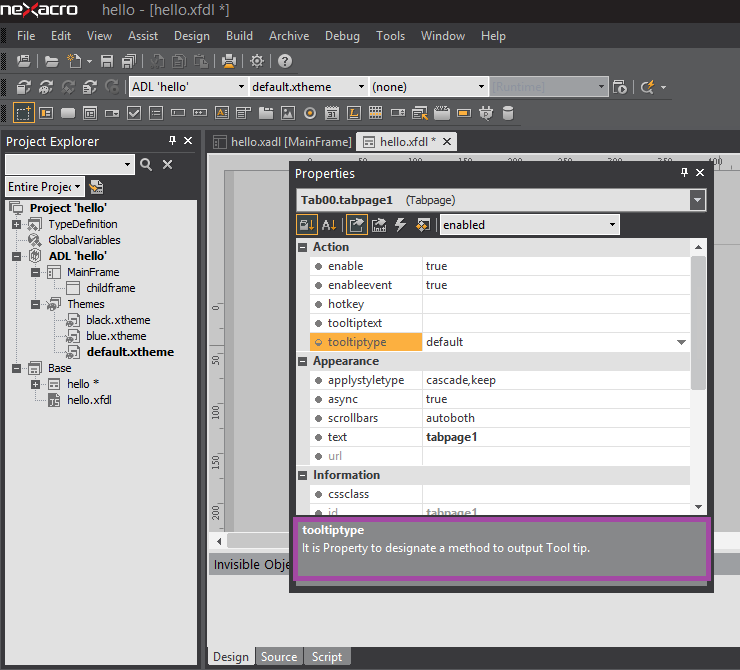Select the Calendar component tool
This screenshot has width=740, height=670.
332,113
